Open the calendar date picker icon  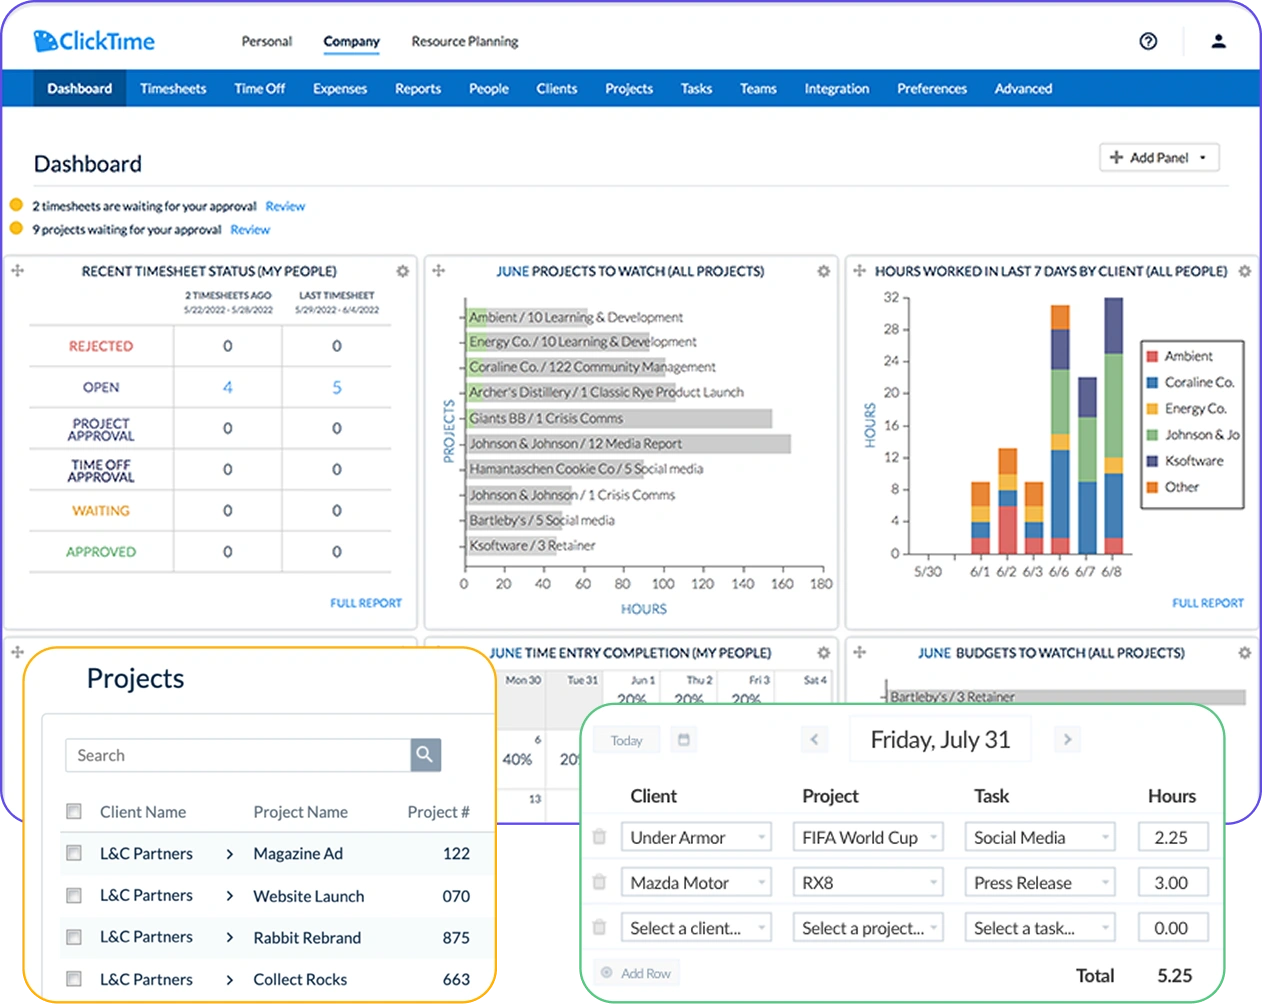tap(684, 740)
